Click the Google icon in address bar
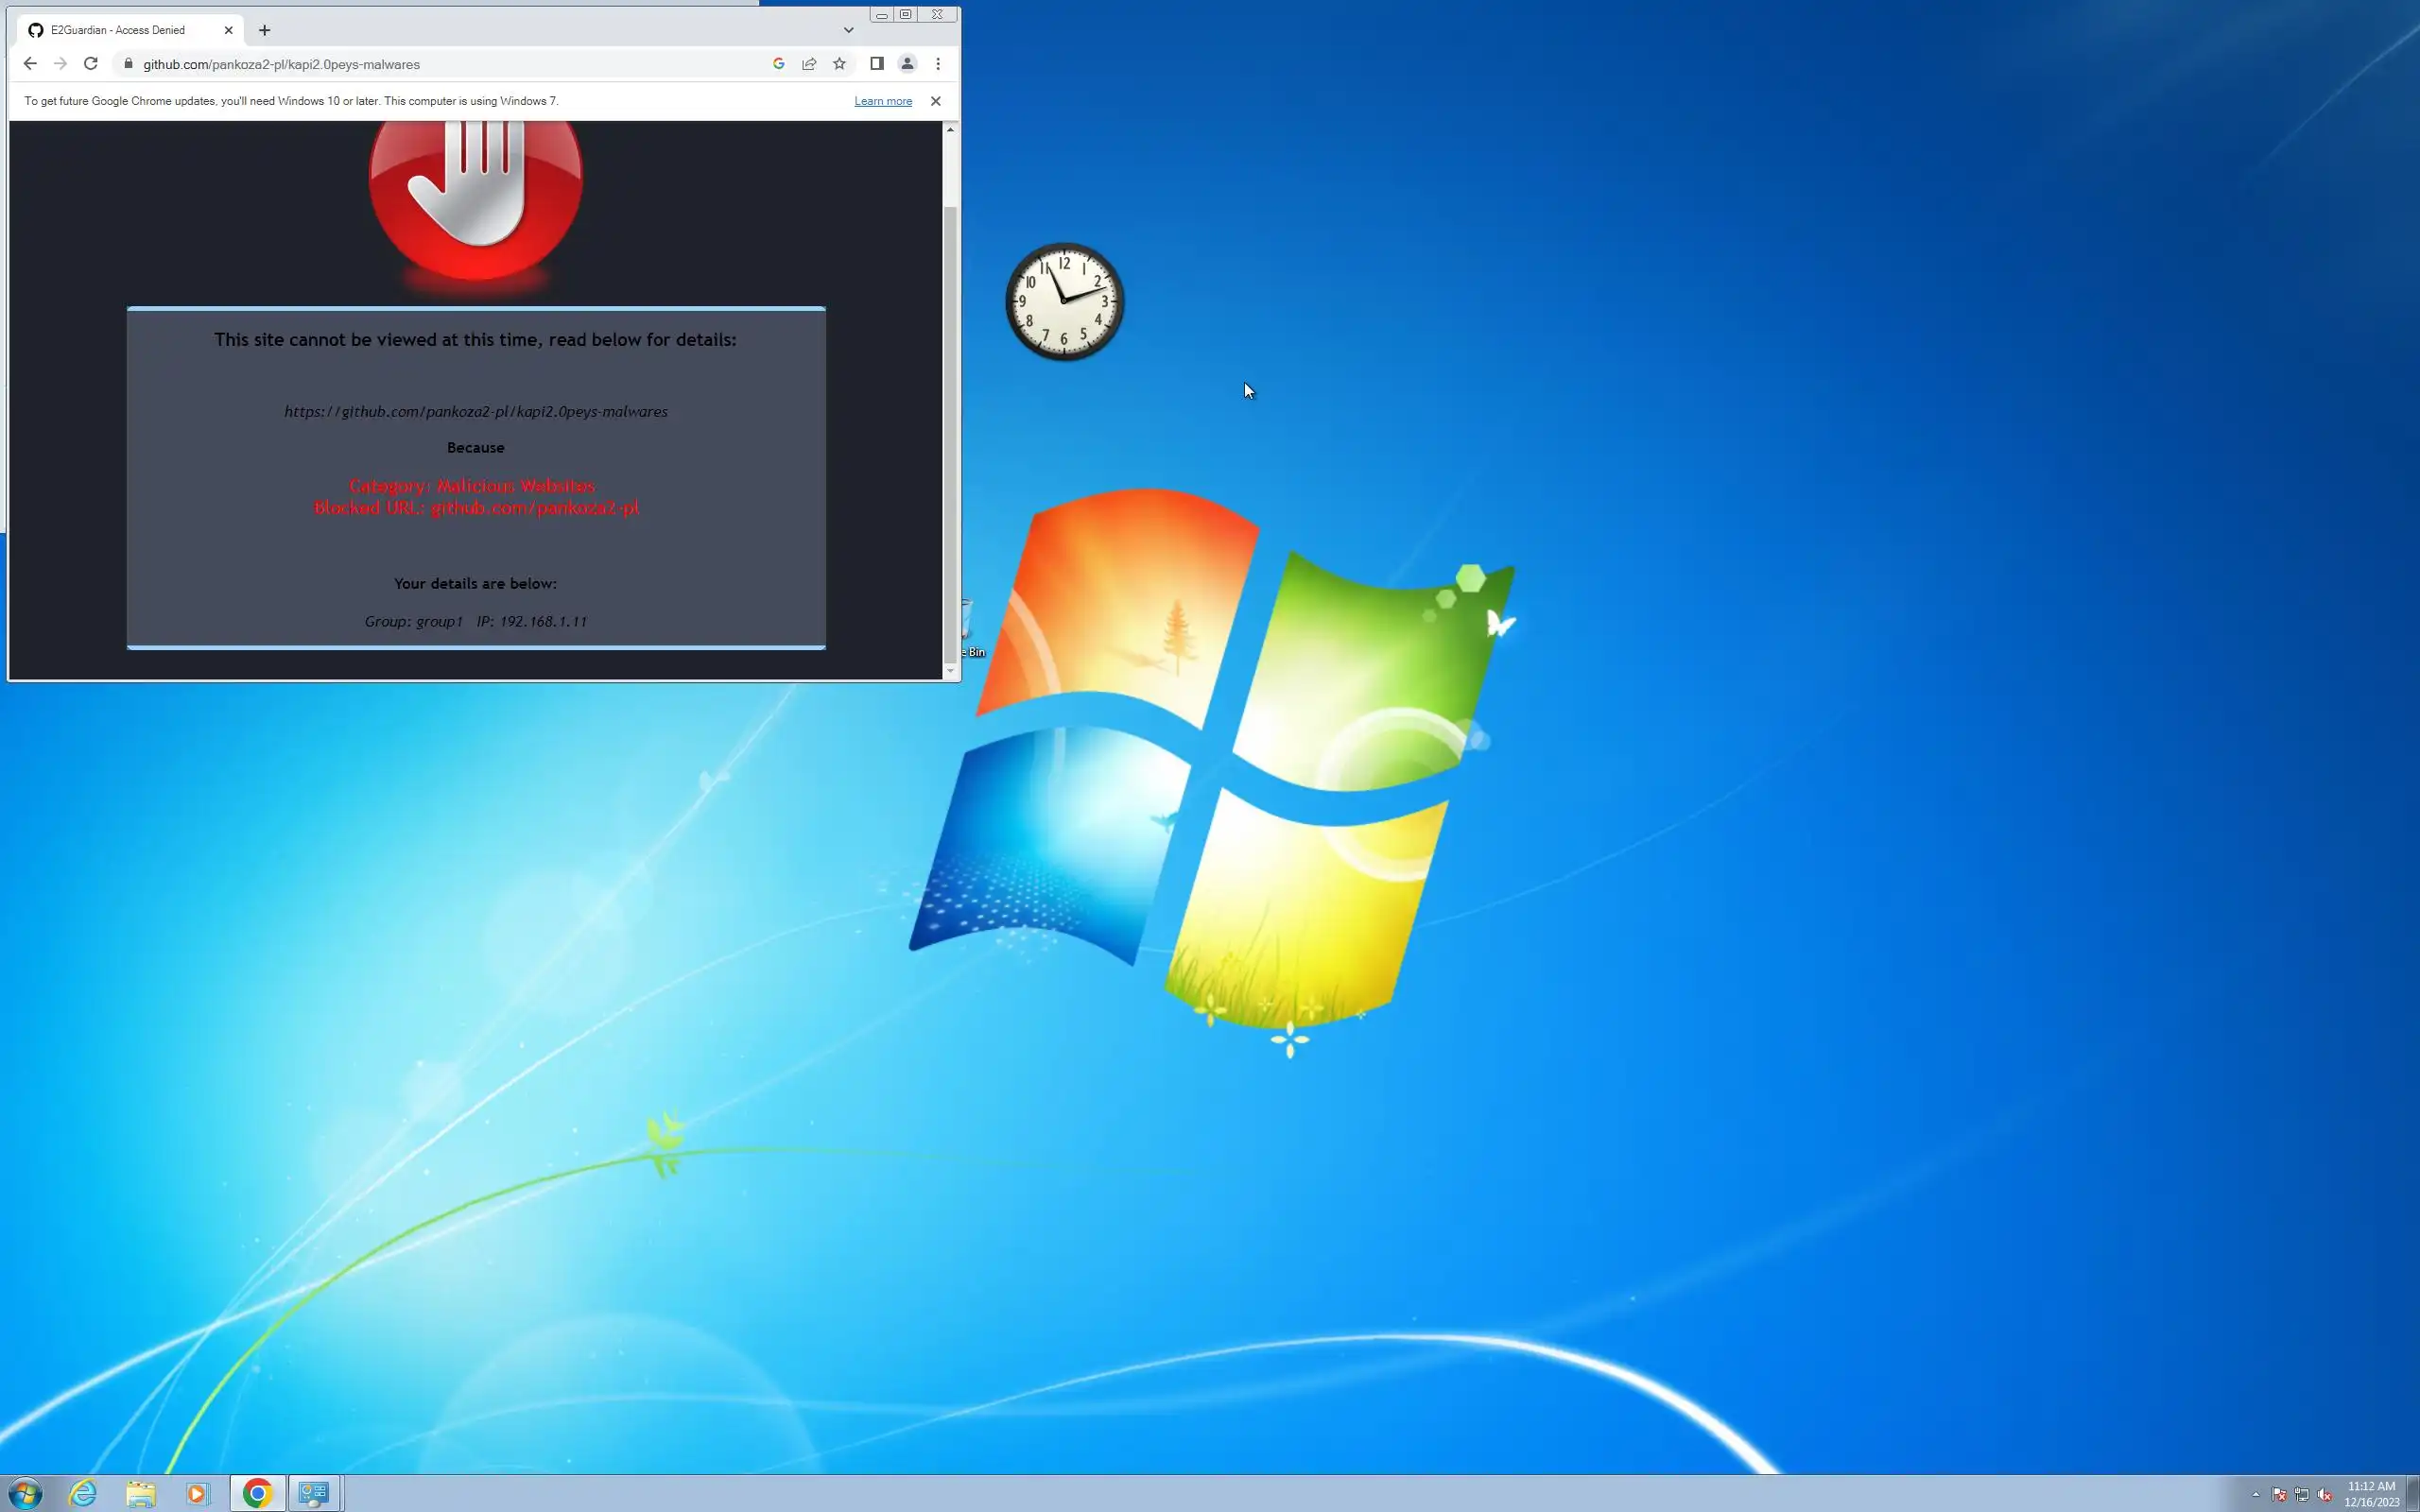The width and height of the screenshot is (2420, 1512). 778,64
